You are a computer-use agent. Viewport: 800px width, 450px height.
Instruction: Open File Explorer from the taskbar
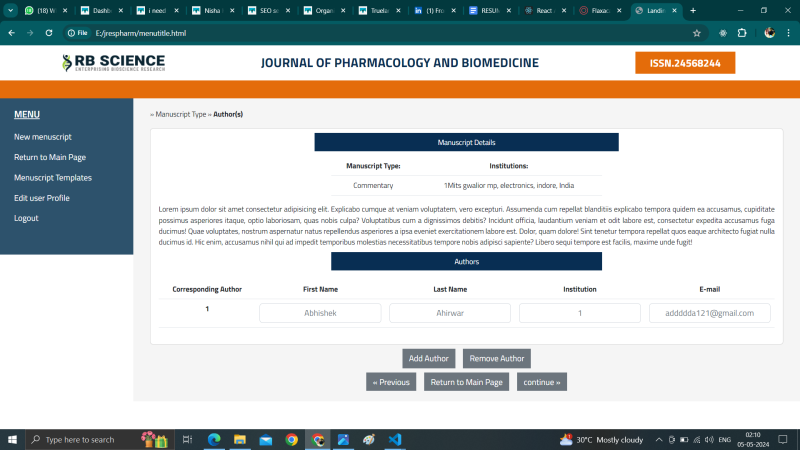coord(239,439)
